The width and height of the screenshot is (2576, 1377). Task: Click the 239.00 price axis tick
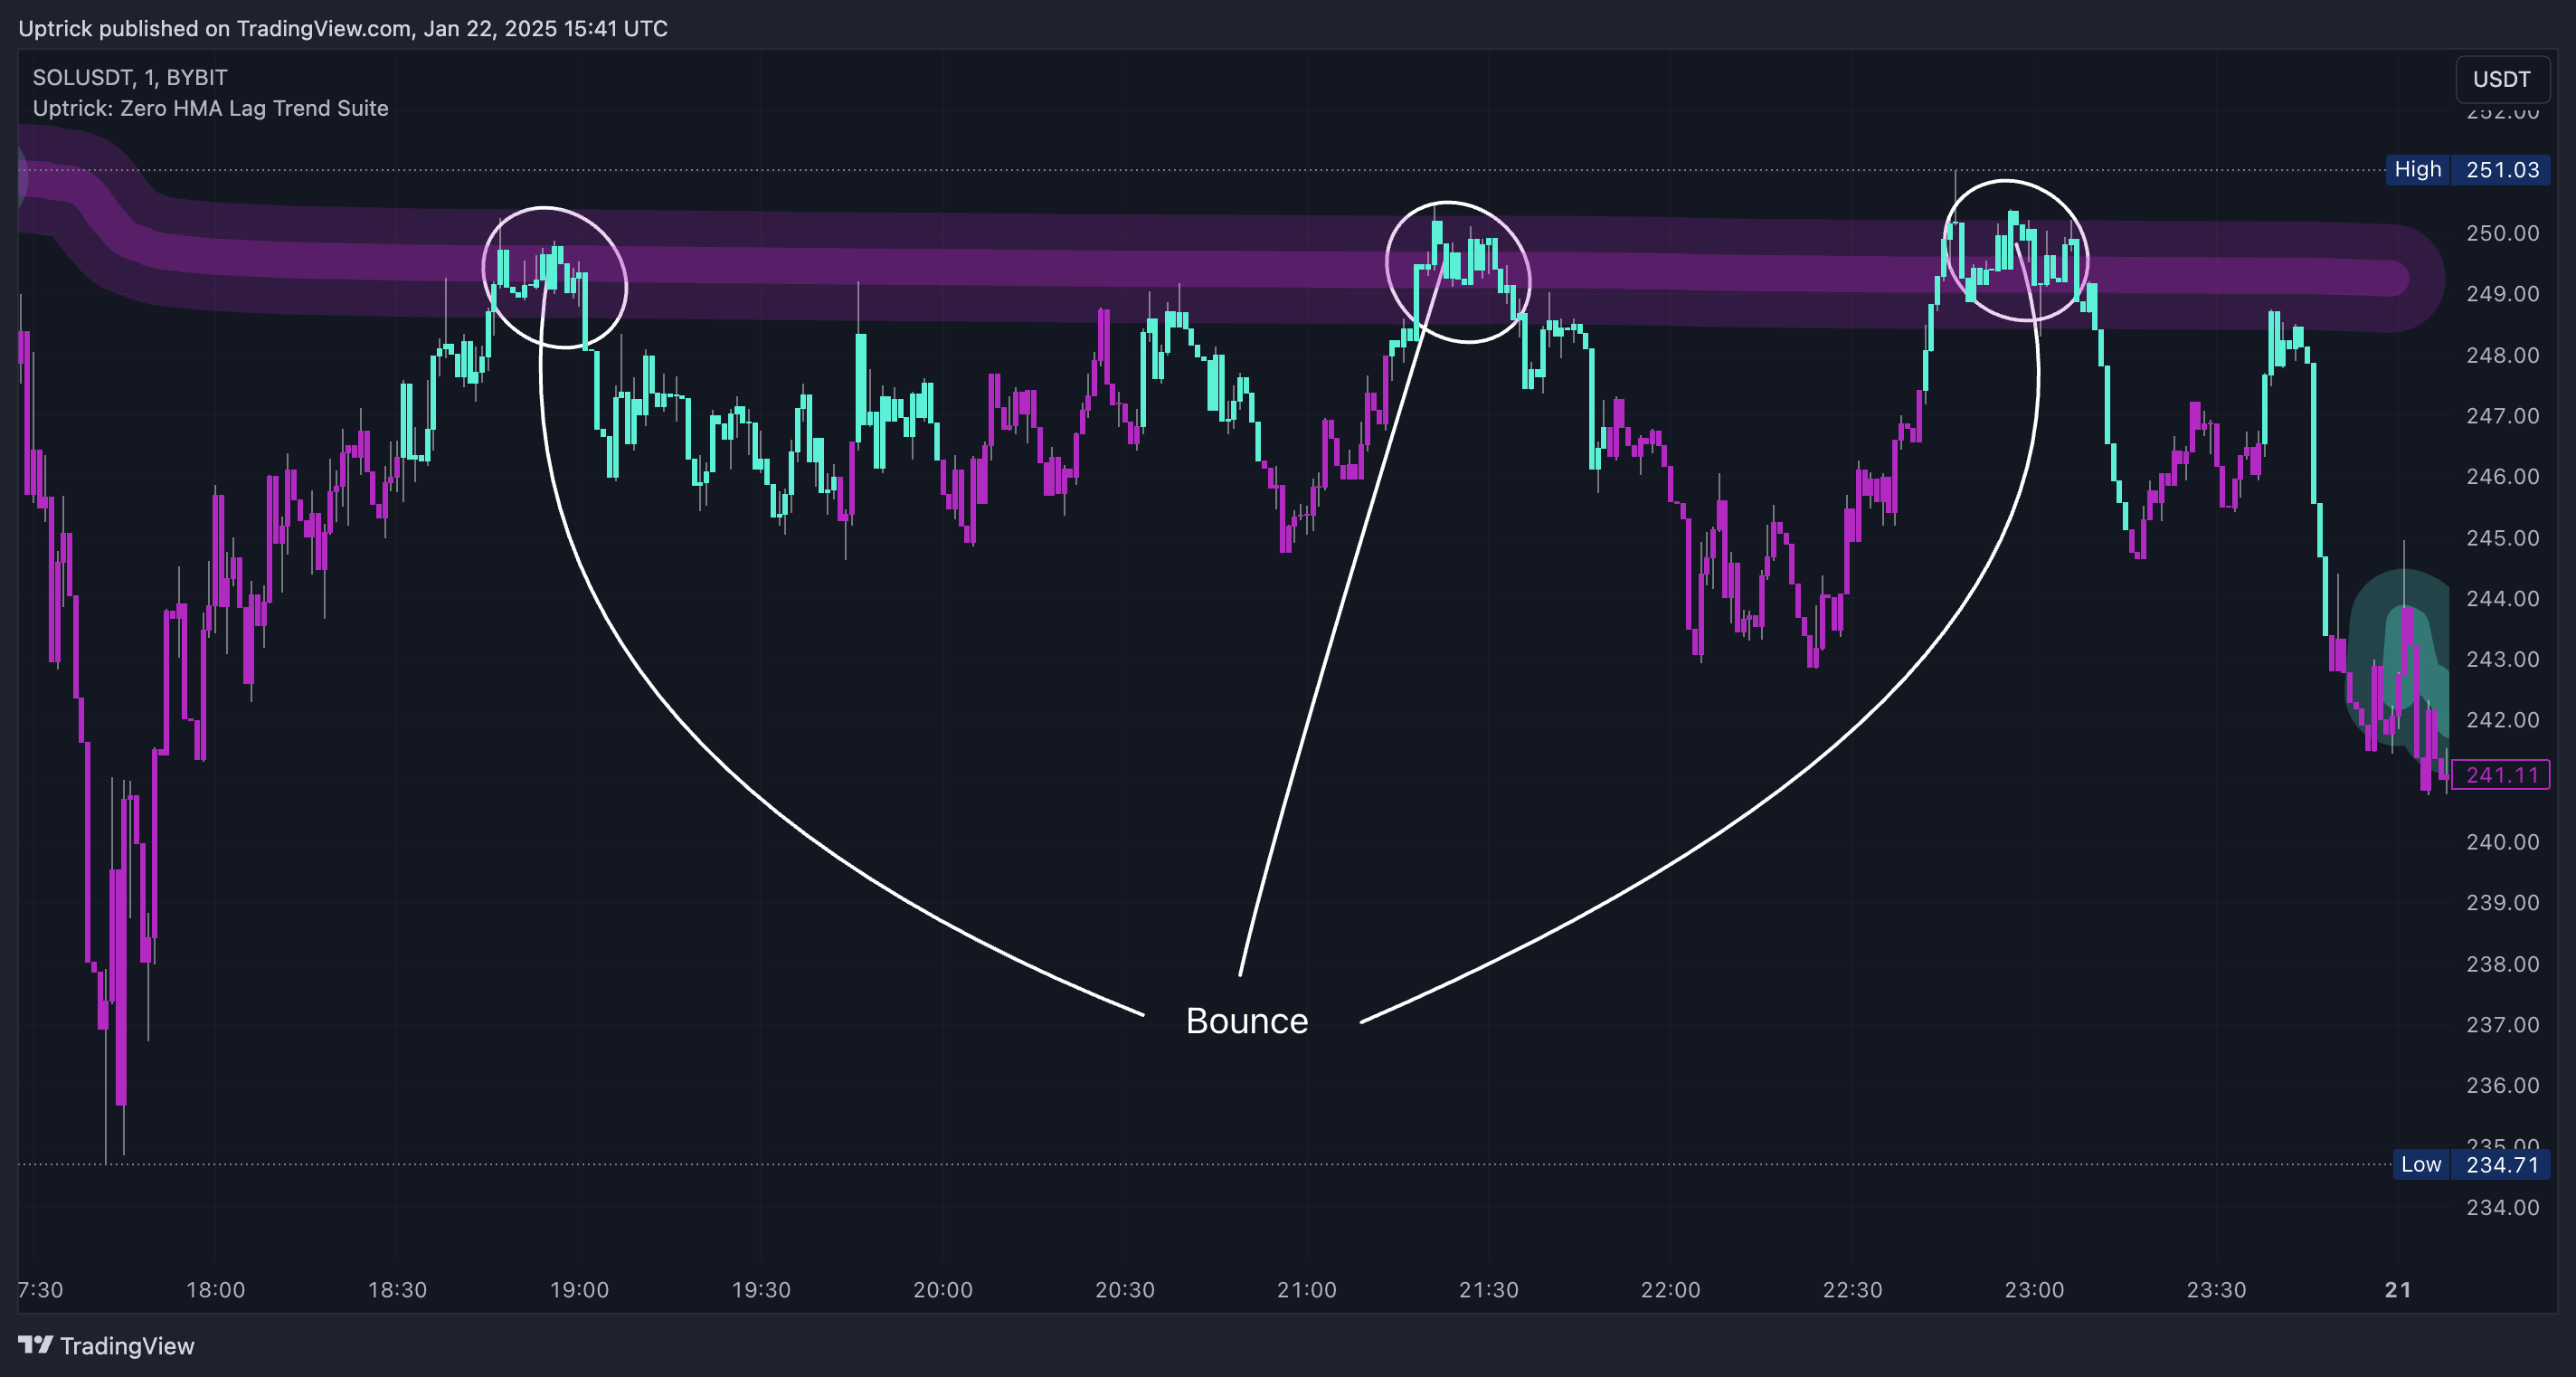point(2502,903)
